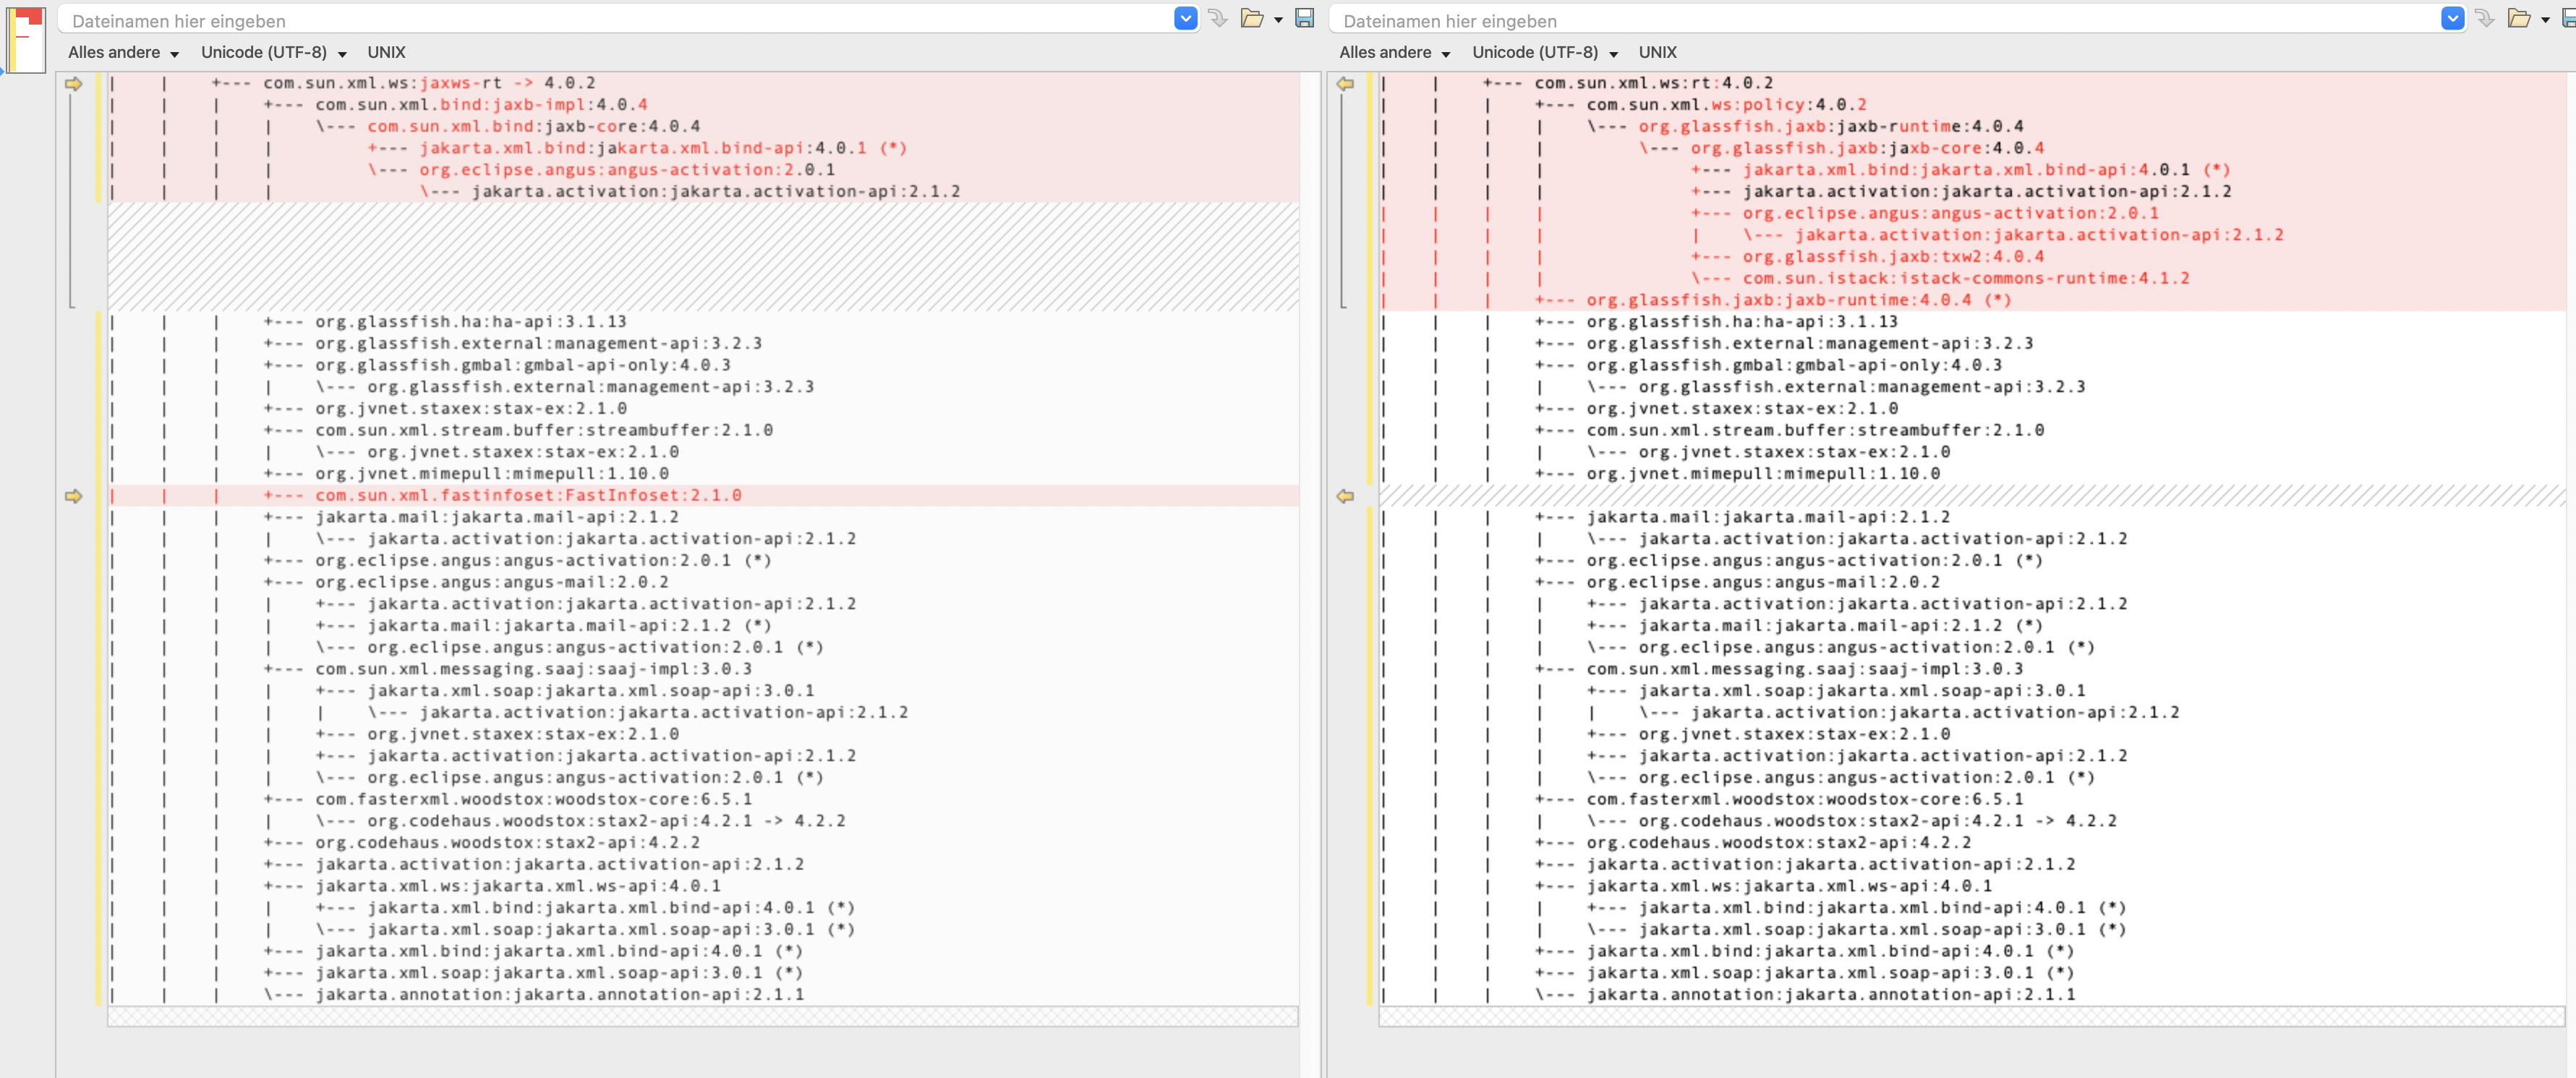Click left pane UNIX line ending label
The width and height of the screenshot is (2576, 1078).
coord(386,52)
